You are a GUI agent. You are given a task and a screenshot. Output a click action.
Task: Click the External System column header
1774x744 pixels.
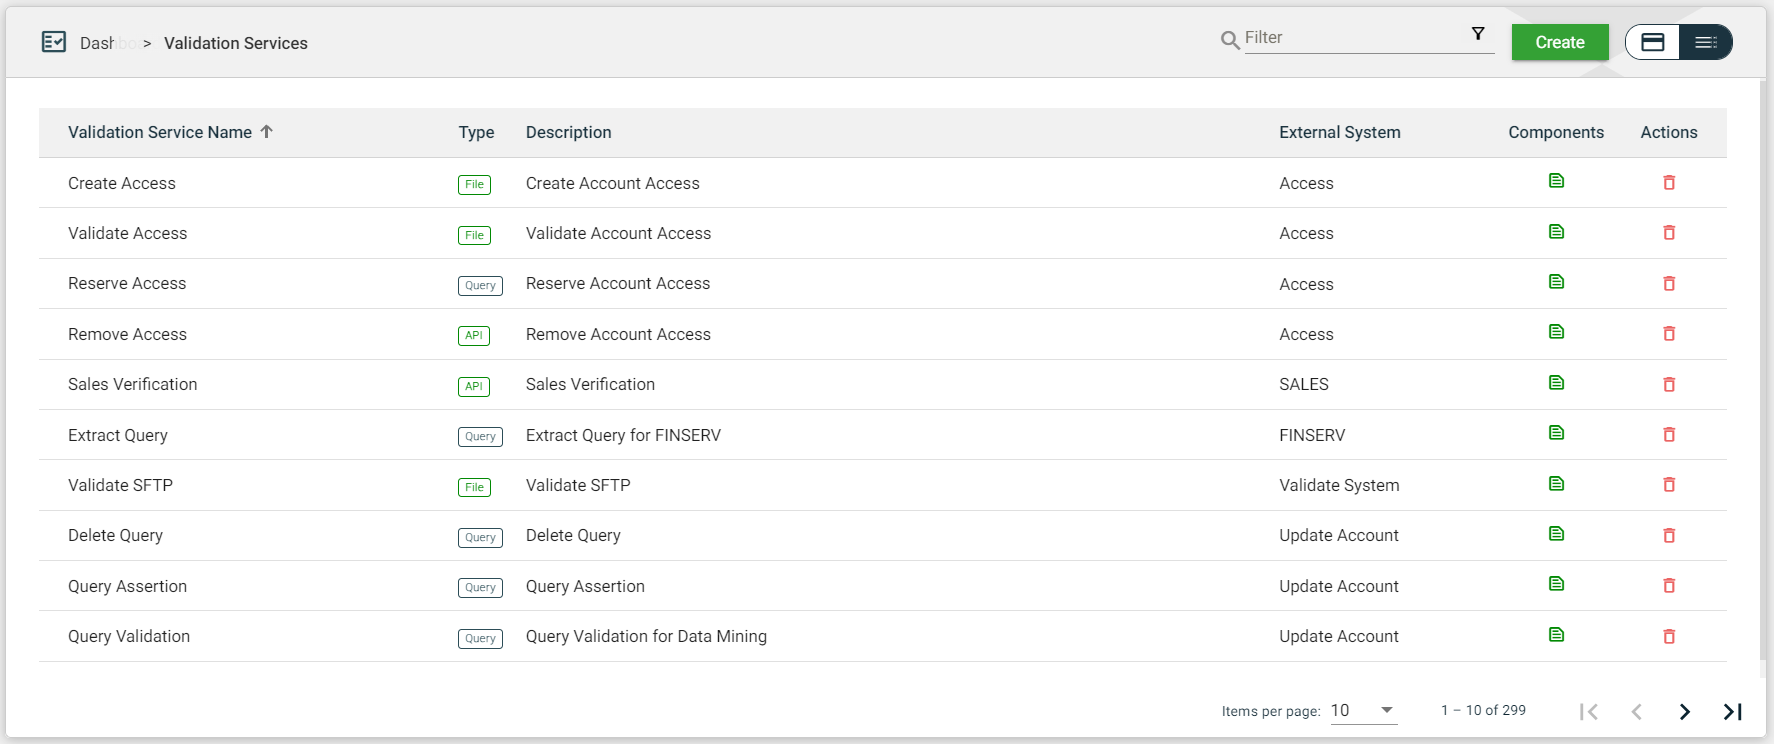tap(1339, 132)
